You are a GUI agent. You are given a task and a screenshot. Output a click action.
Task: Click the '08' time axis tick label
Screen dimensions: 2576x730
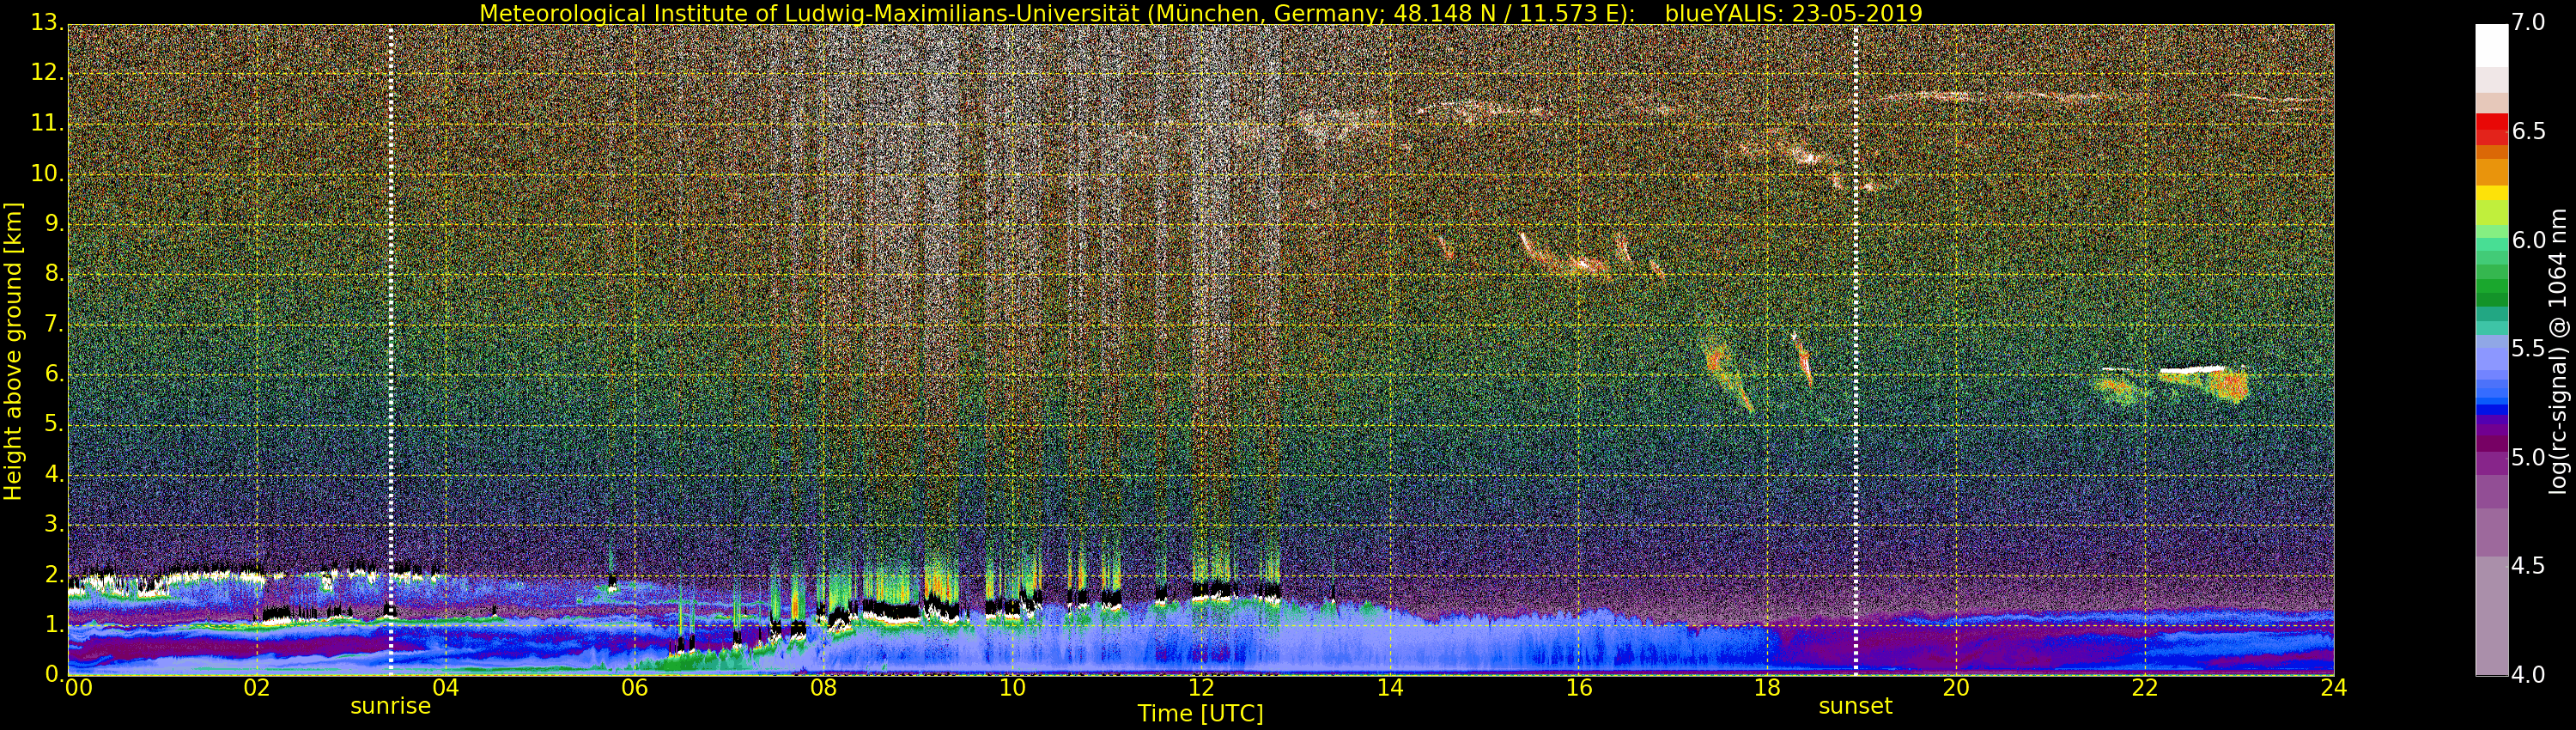pyautogui.click(x=823, y=688)
